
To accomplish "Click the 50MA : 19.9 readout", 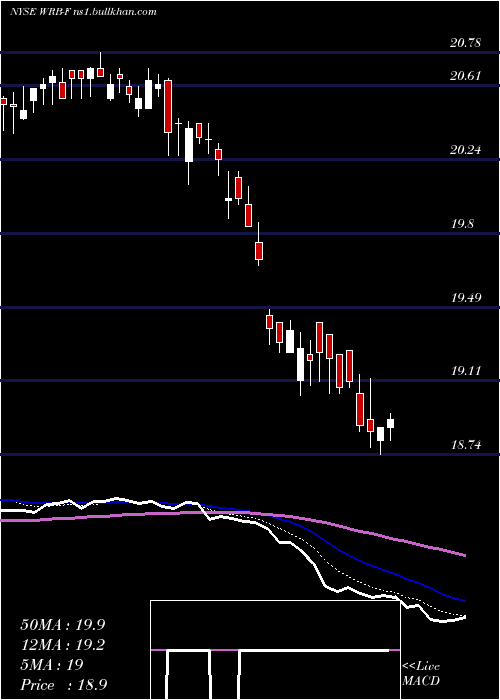I will tap(63, 625).
